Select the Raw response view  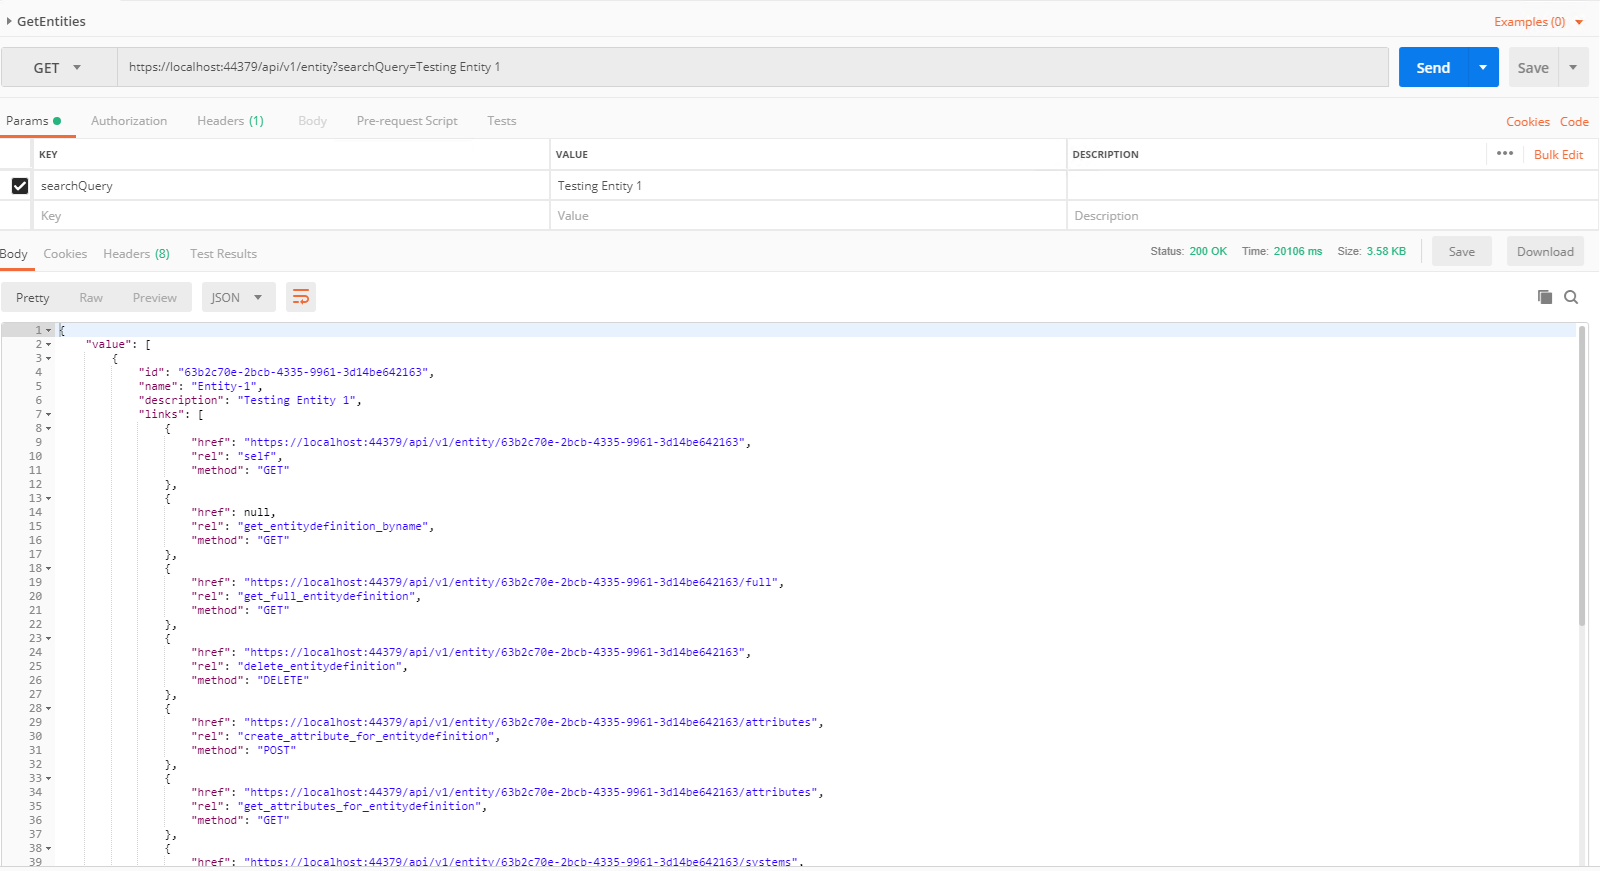click(91, 298)
